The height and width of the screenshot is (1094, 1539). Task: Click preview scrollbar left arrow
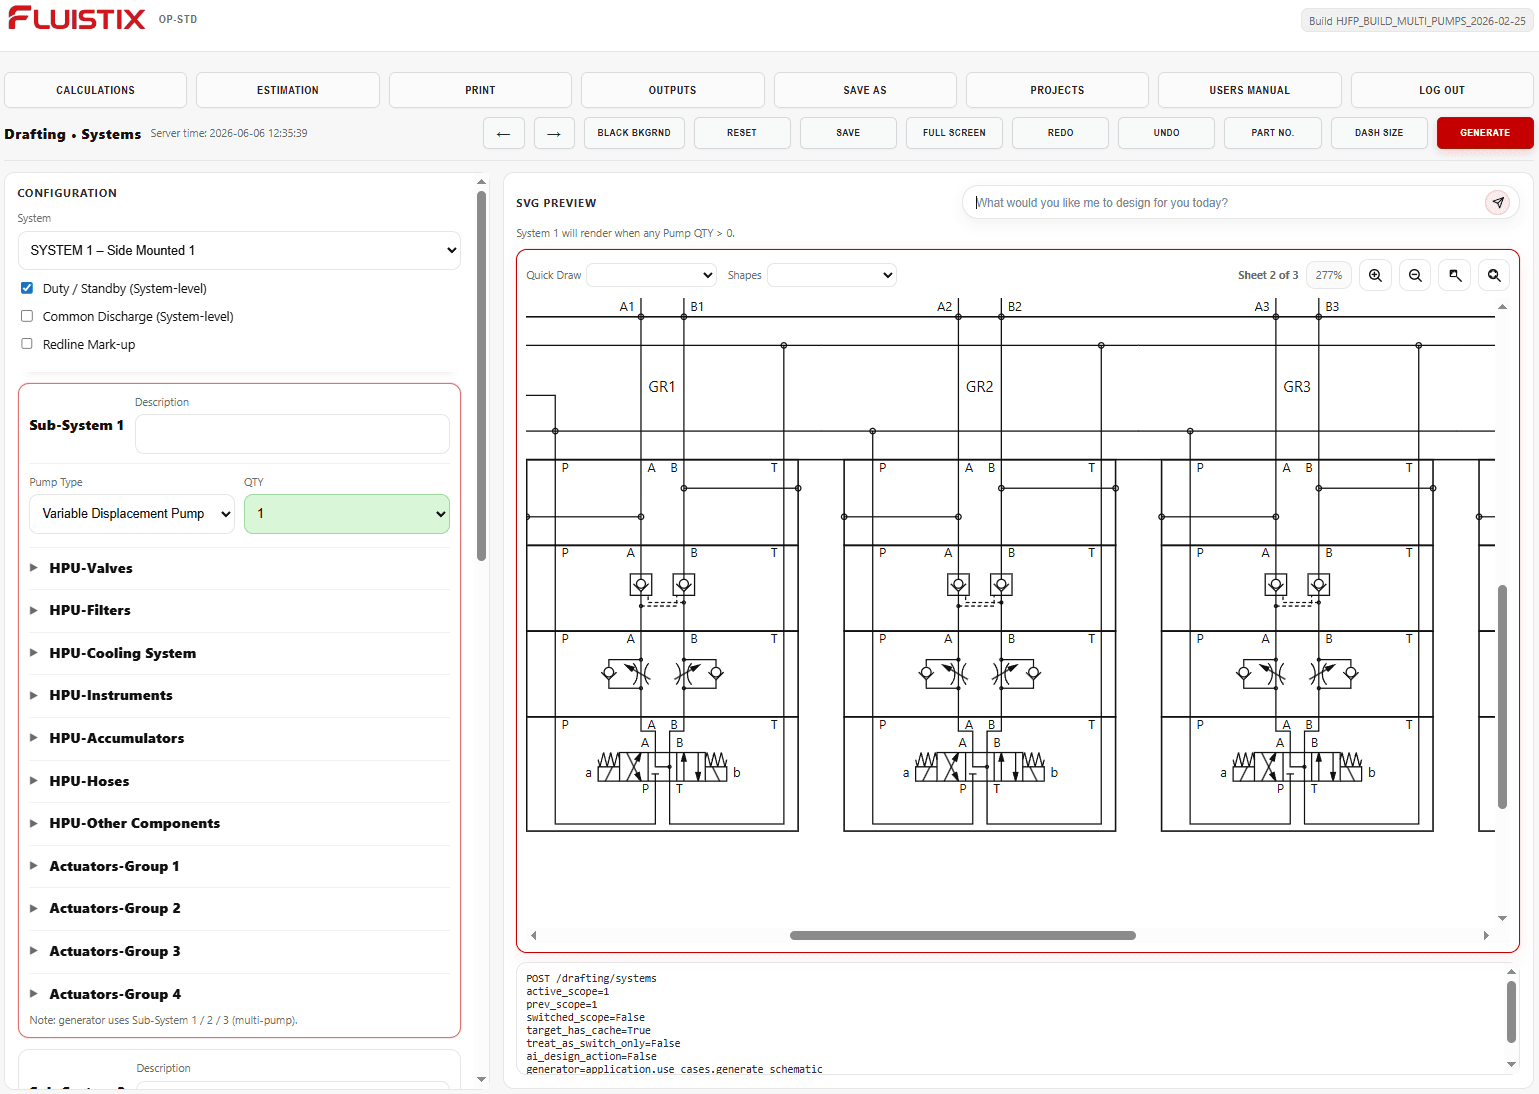point(534,936)
